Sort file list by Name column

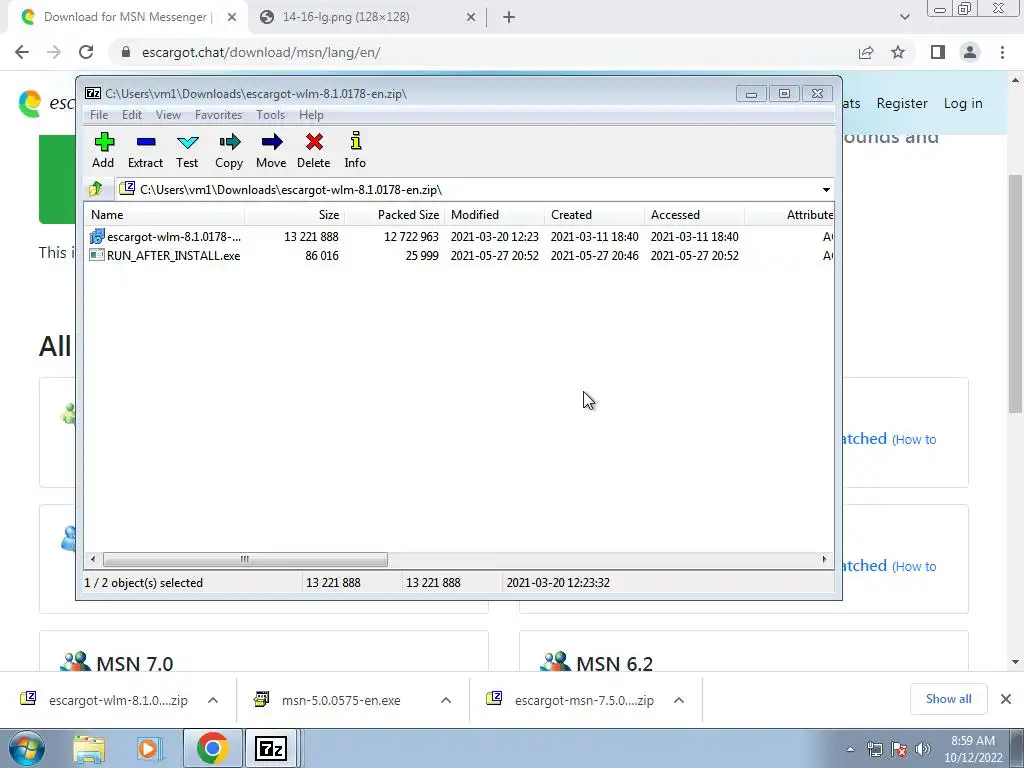click(x=165, y=215)
